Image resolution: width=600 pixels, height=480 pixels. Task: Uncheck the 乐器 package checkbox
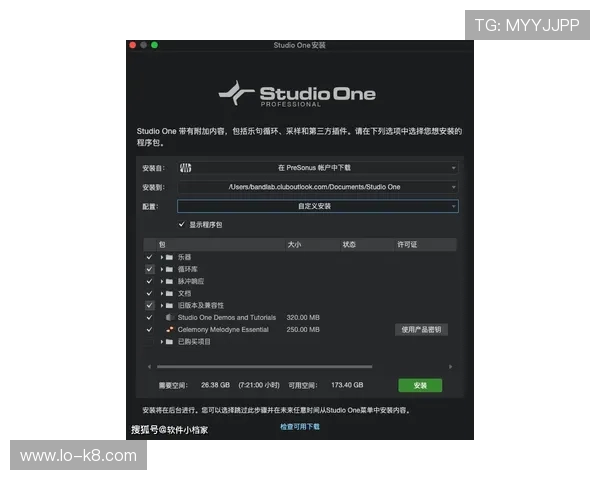pyautogui.click(x=150, y=257)
